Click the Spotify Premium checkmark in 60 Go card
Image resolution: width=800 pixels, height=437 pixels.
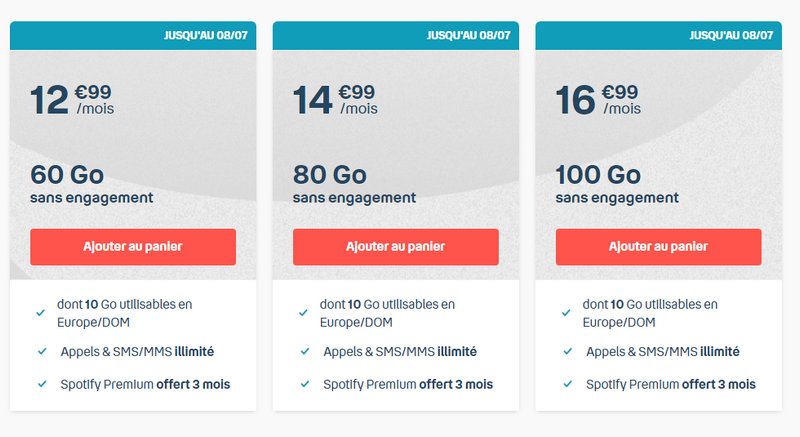click(x=41, y=384)
